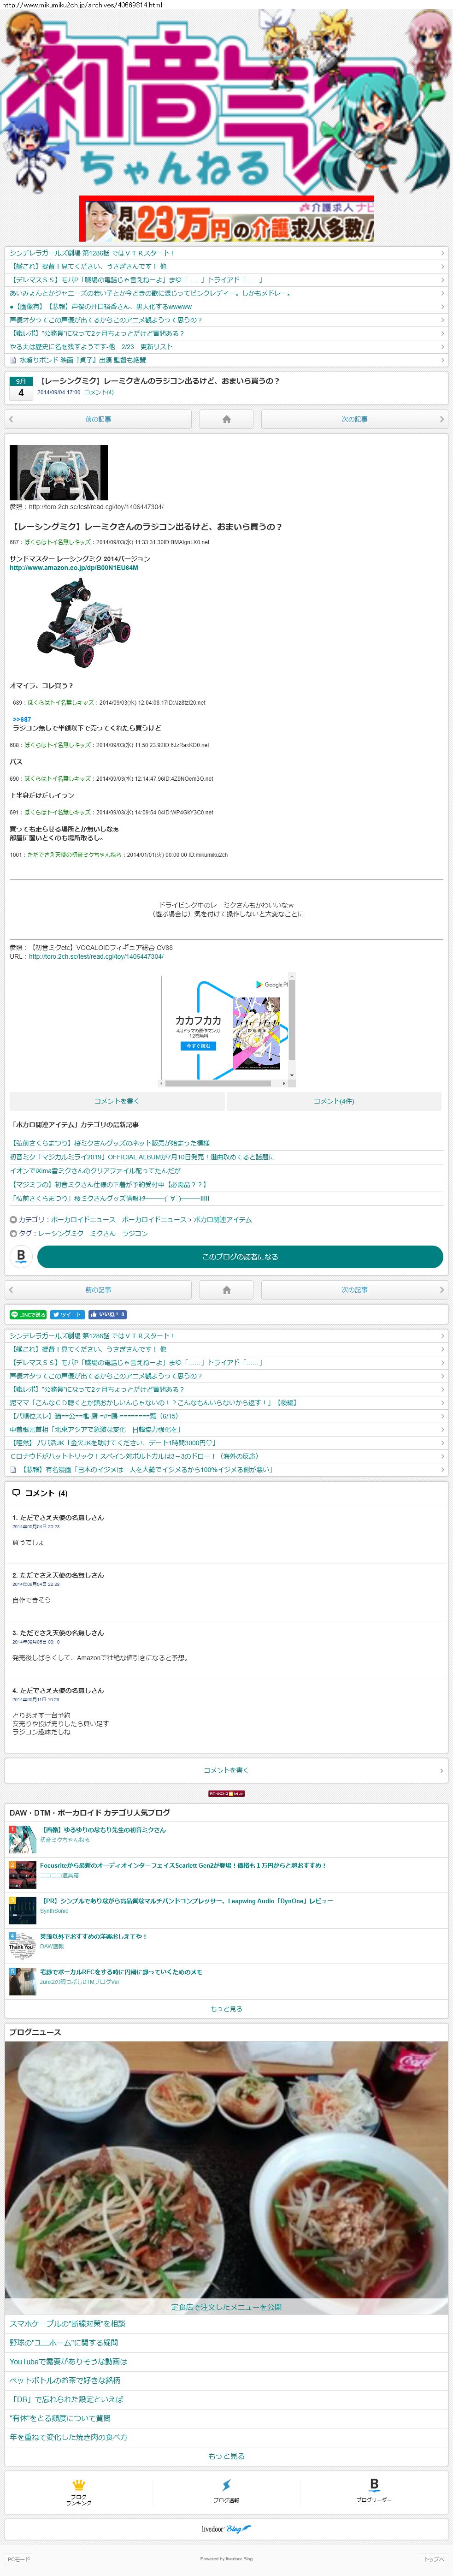Share the article with the LINEで送る button
The width and height of the screenshot is (453, 2576).
[28, 1315]
